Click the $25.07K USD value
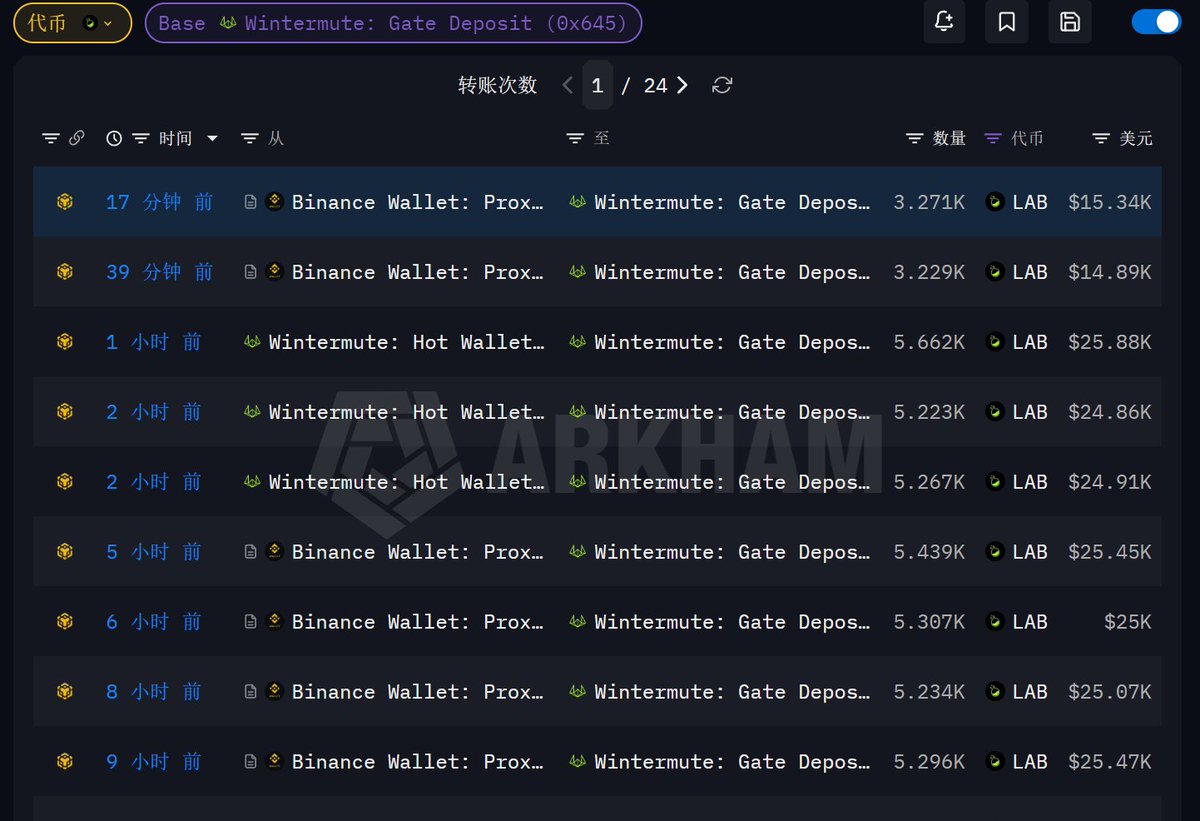The width and height of the screenshot is (1200, 821). [1110, 692]
